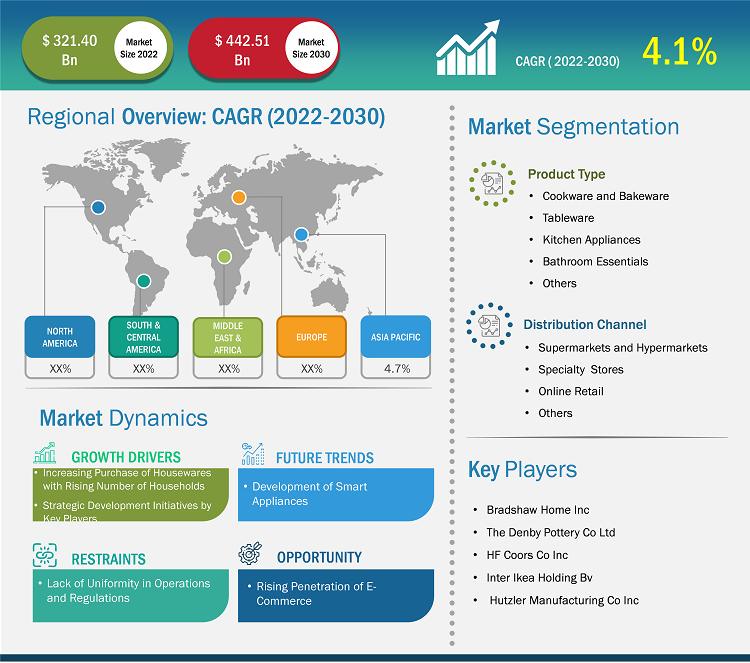Click the Restraints chain link icon
The height and width of the screenshot is (663, 750).
(x=45, y=556)
